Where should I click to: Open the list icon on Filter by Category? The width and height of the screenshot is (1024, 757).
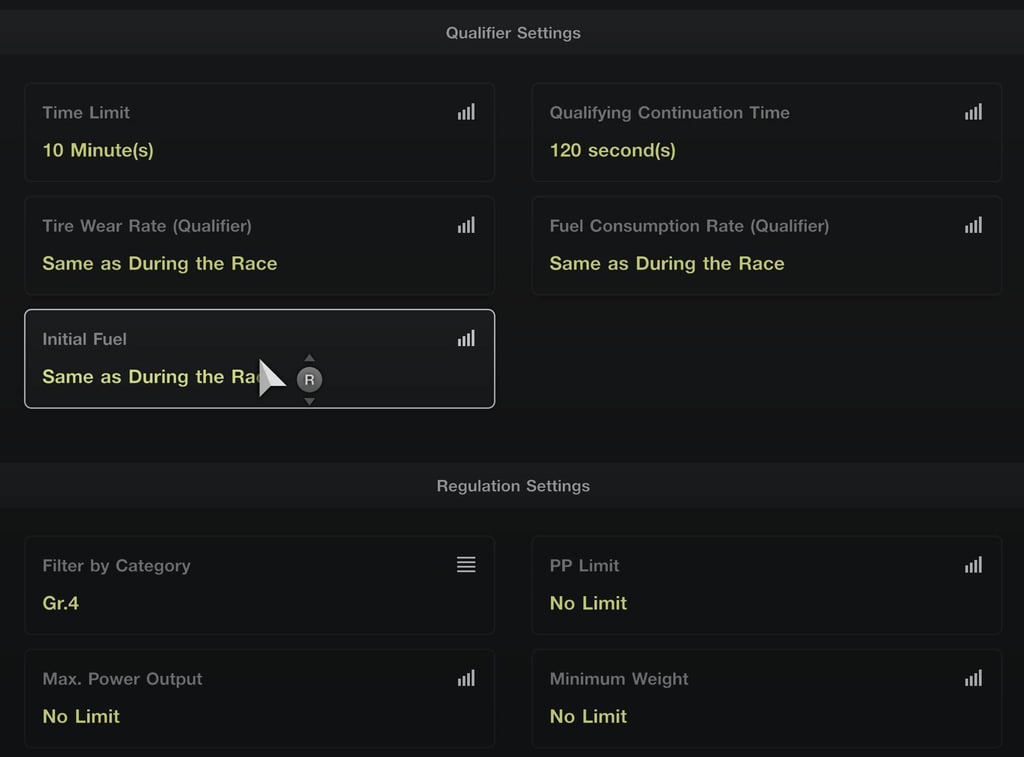[466, 564]
